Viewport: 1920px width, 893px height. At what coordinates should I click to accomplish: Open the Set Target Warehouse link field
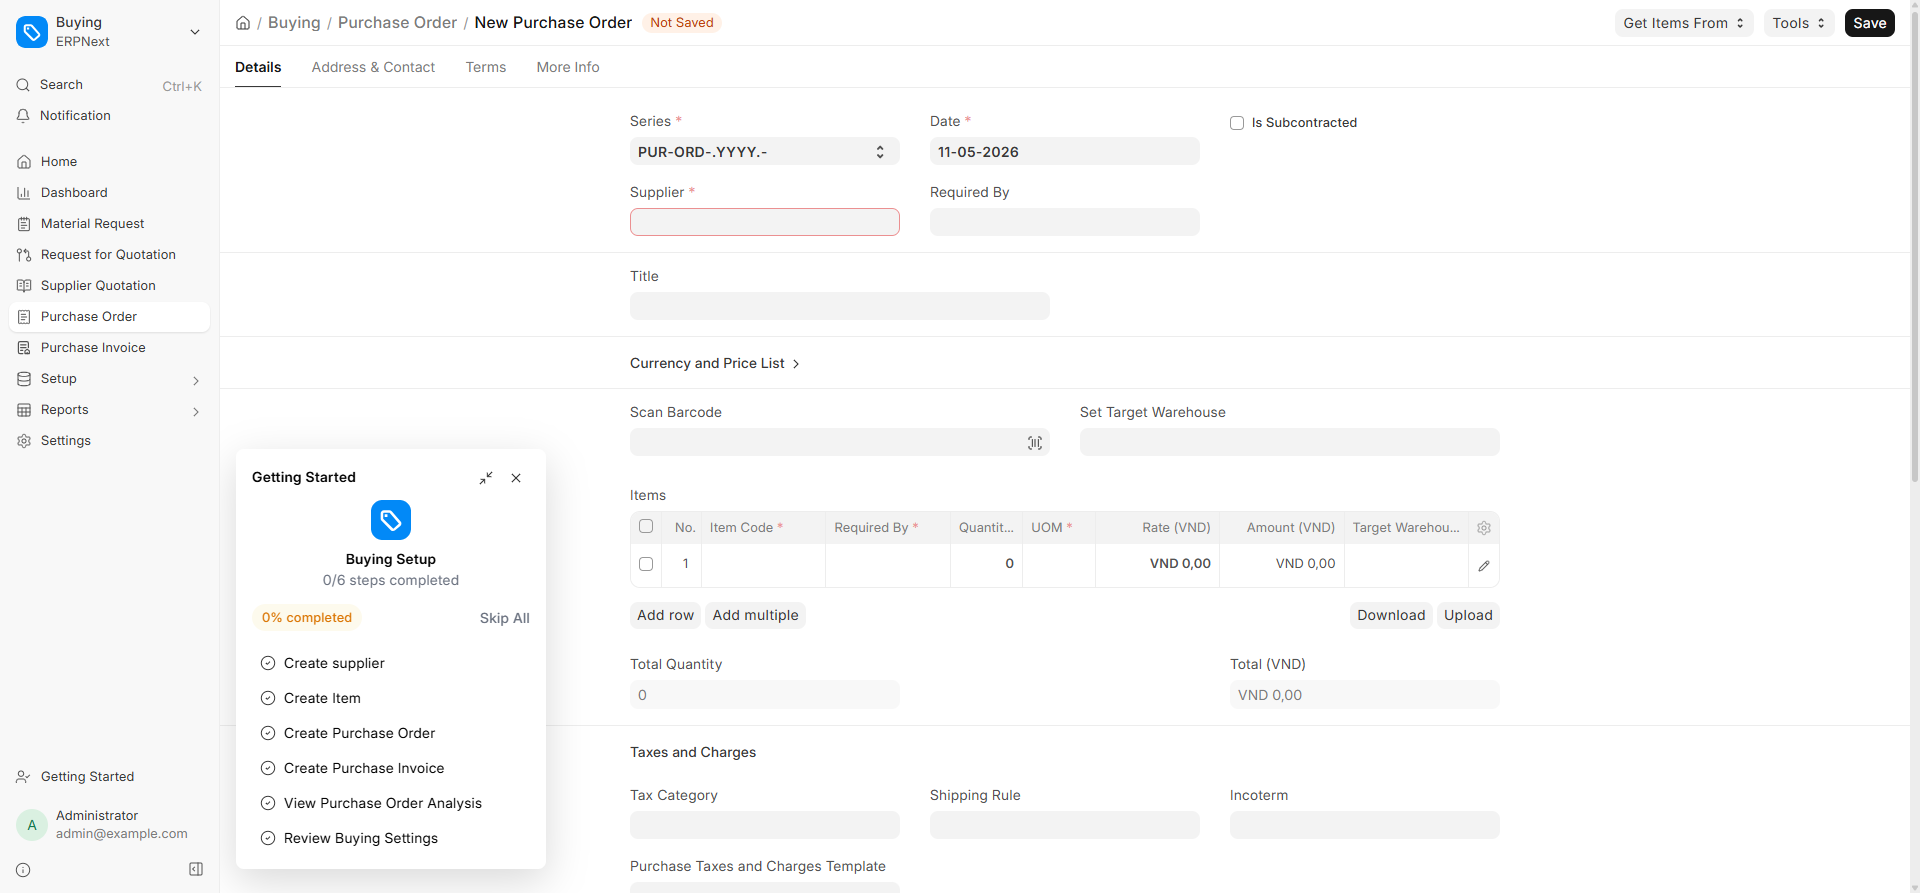[1290, 442]
